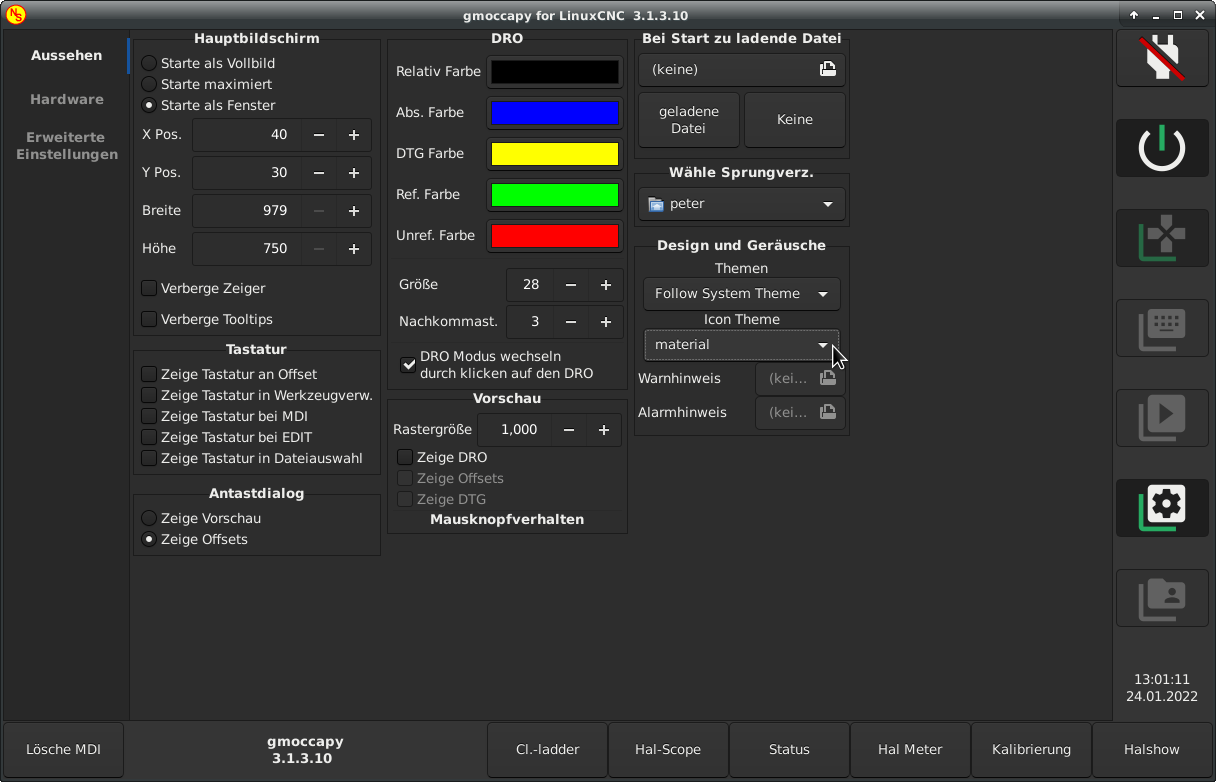Image resolution: width=1216 pixels, height=782 pixels.
Task: Click the Breite field showing 979
Action: tap(247, 211)
